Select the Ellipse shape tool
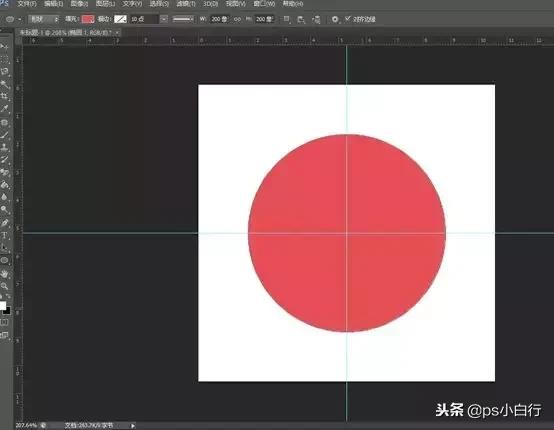The height and width of the screenshot is (430, 554). point(5,260)
